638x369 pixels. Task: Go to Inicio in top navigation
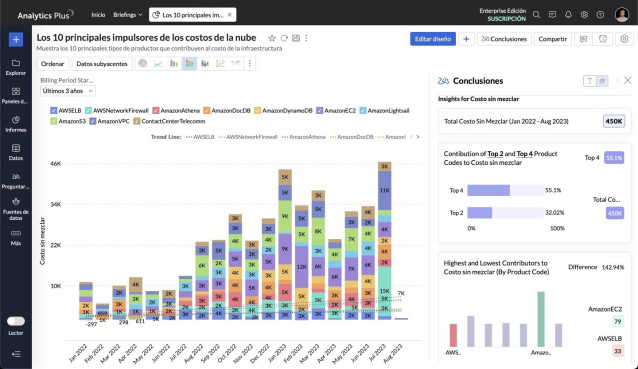click(98, 15)
